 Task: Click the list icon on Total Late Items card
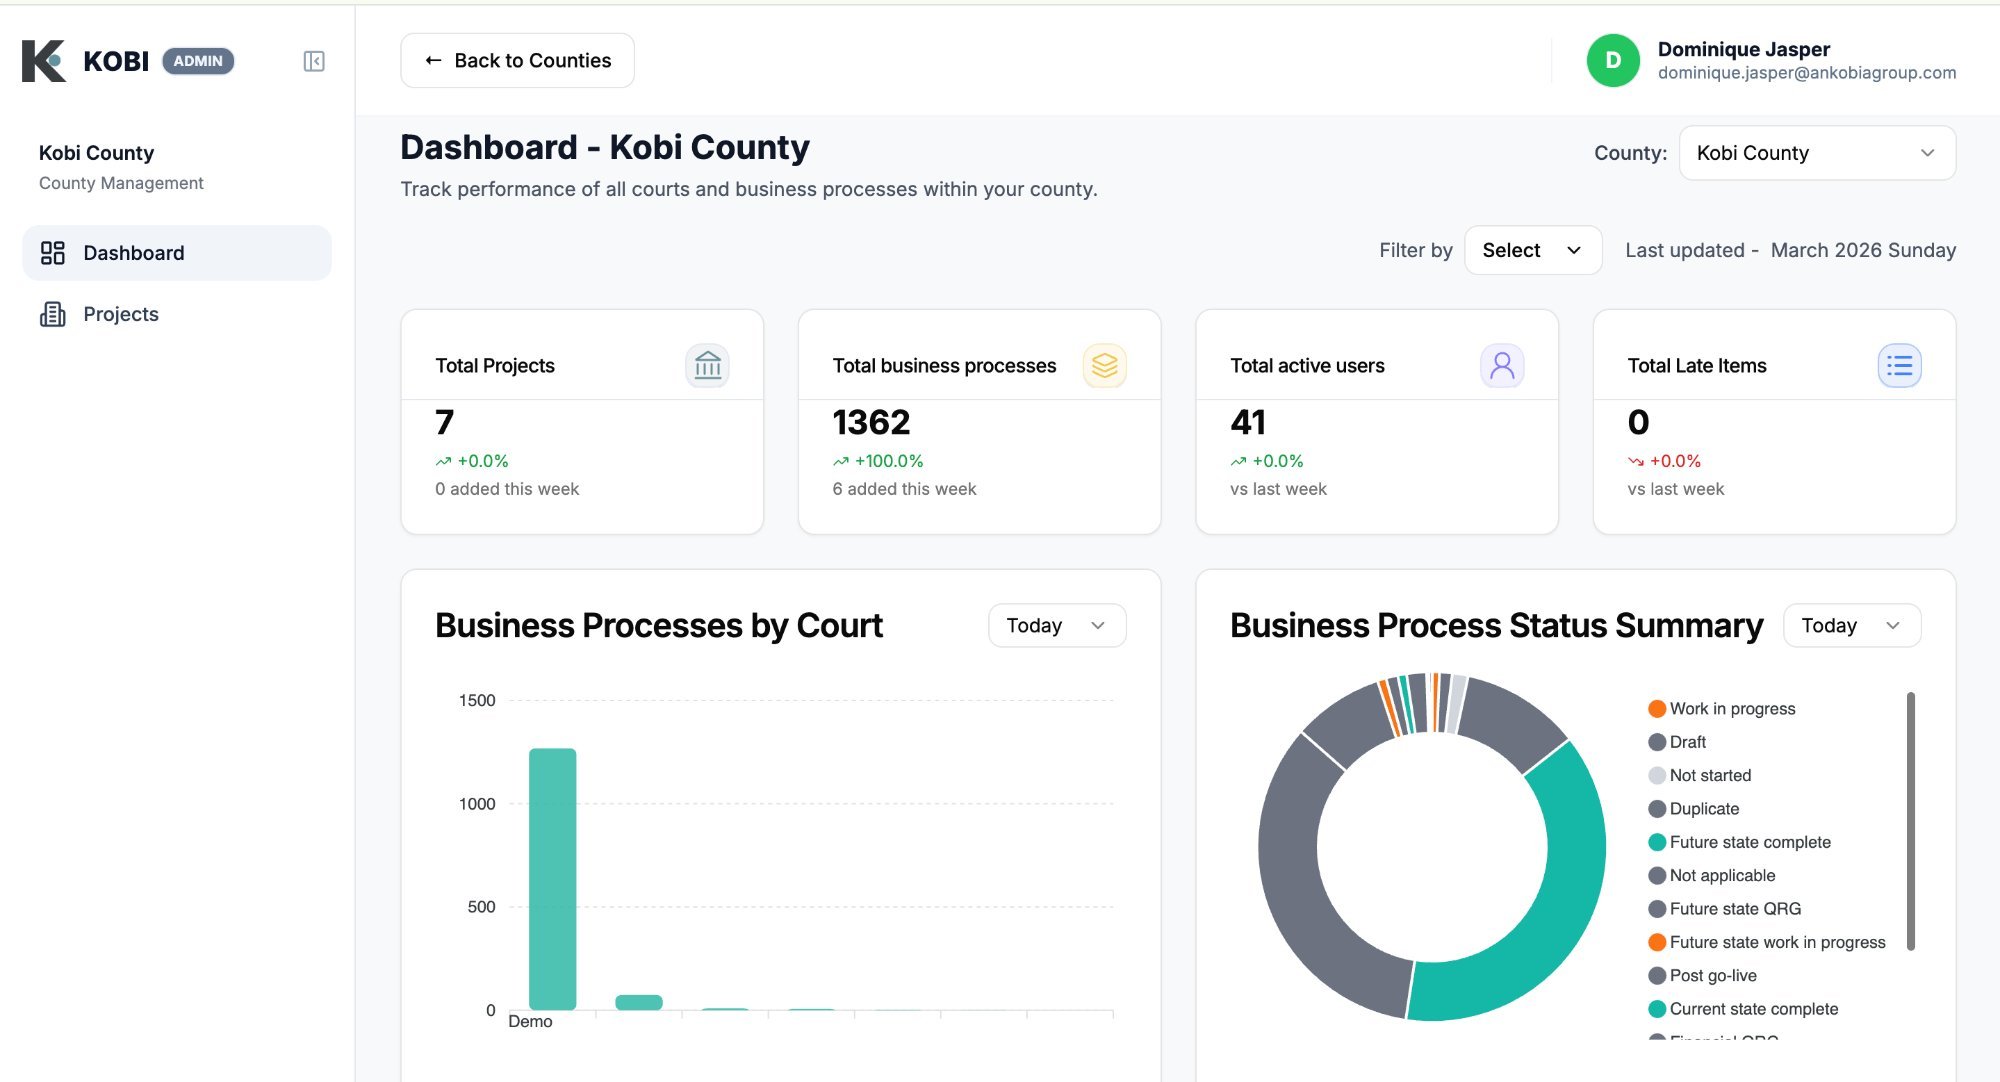click(1899, 366)
